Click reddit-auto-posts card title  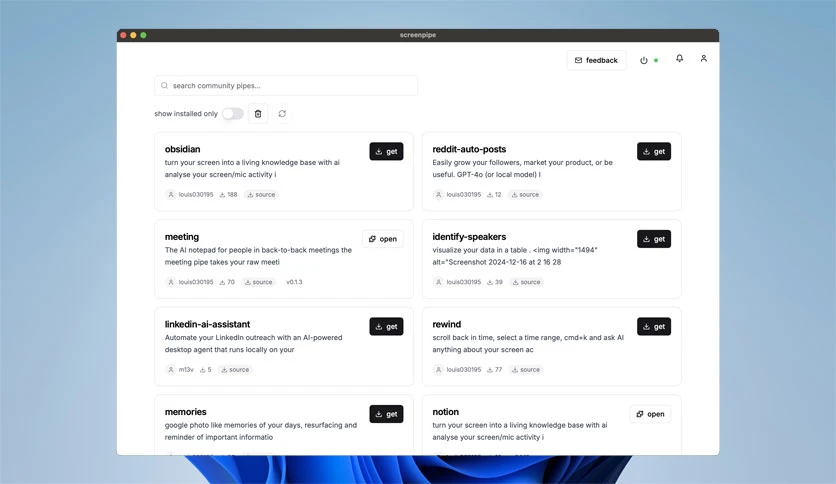[x=469, y=149]
